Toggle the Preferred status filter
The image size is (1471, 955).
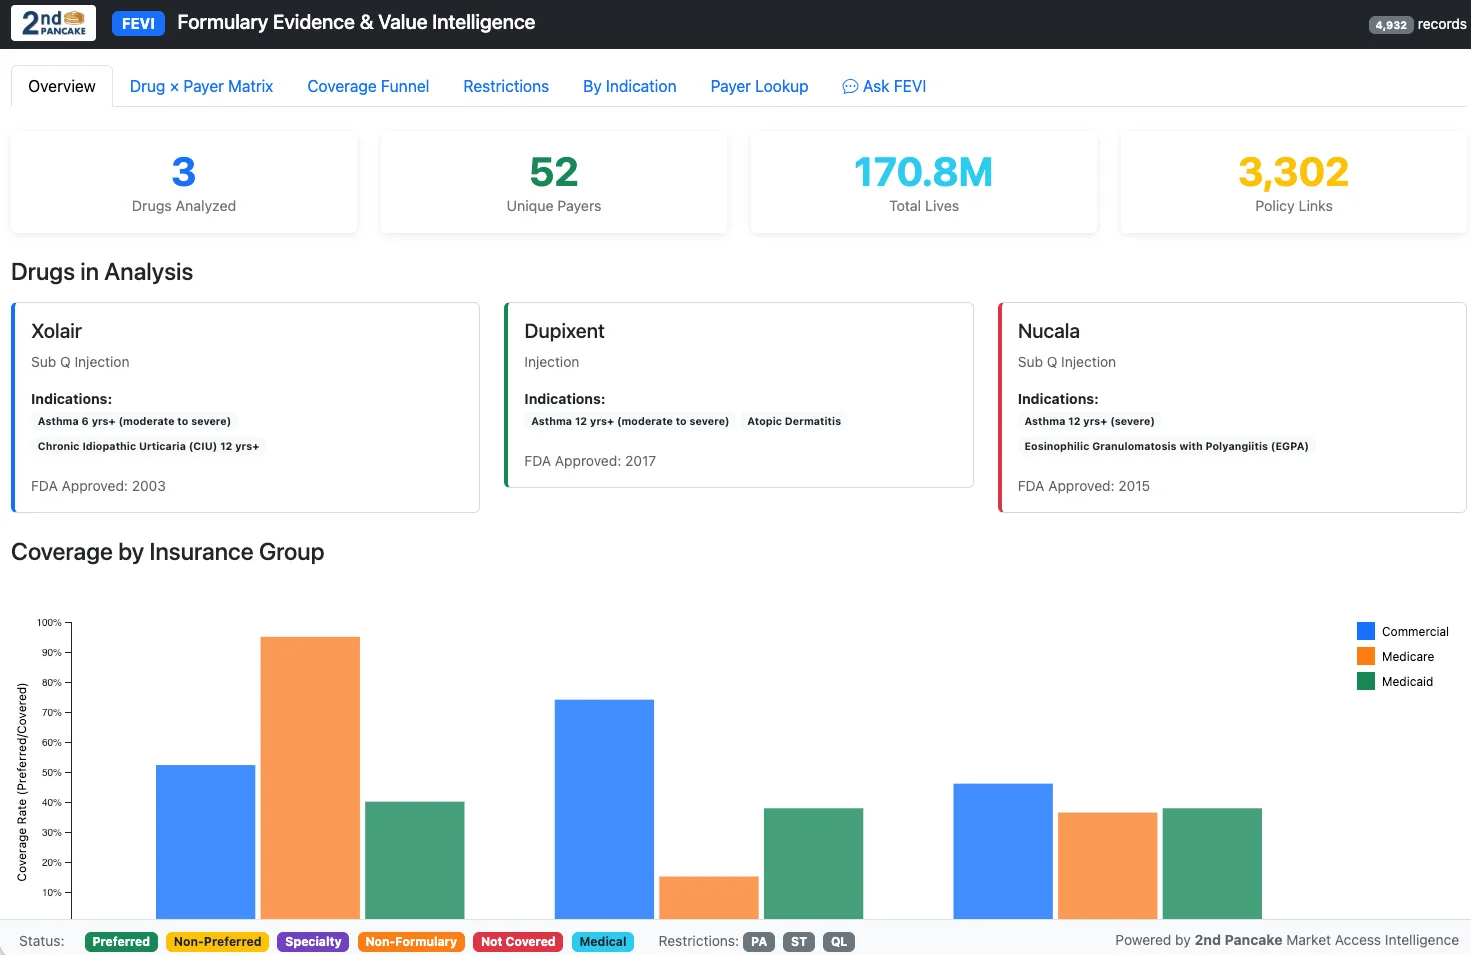121,941
